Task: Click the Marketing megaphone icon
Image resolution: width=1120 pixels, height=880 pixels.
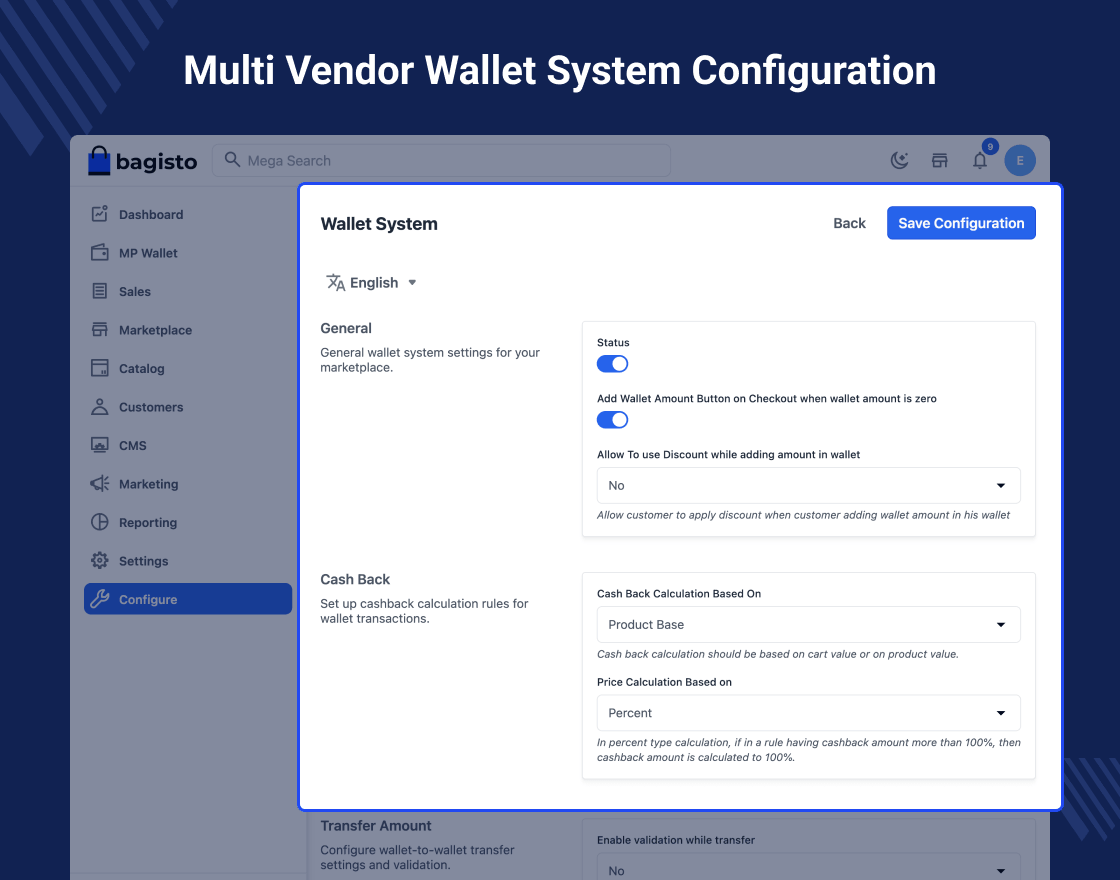Action: [x=100, y=484]
